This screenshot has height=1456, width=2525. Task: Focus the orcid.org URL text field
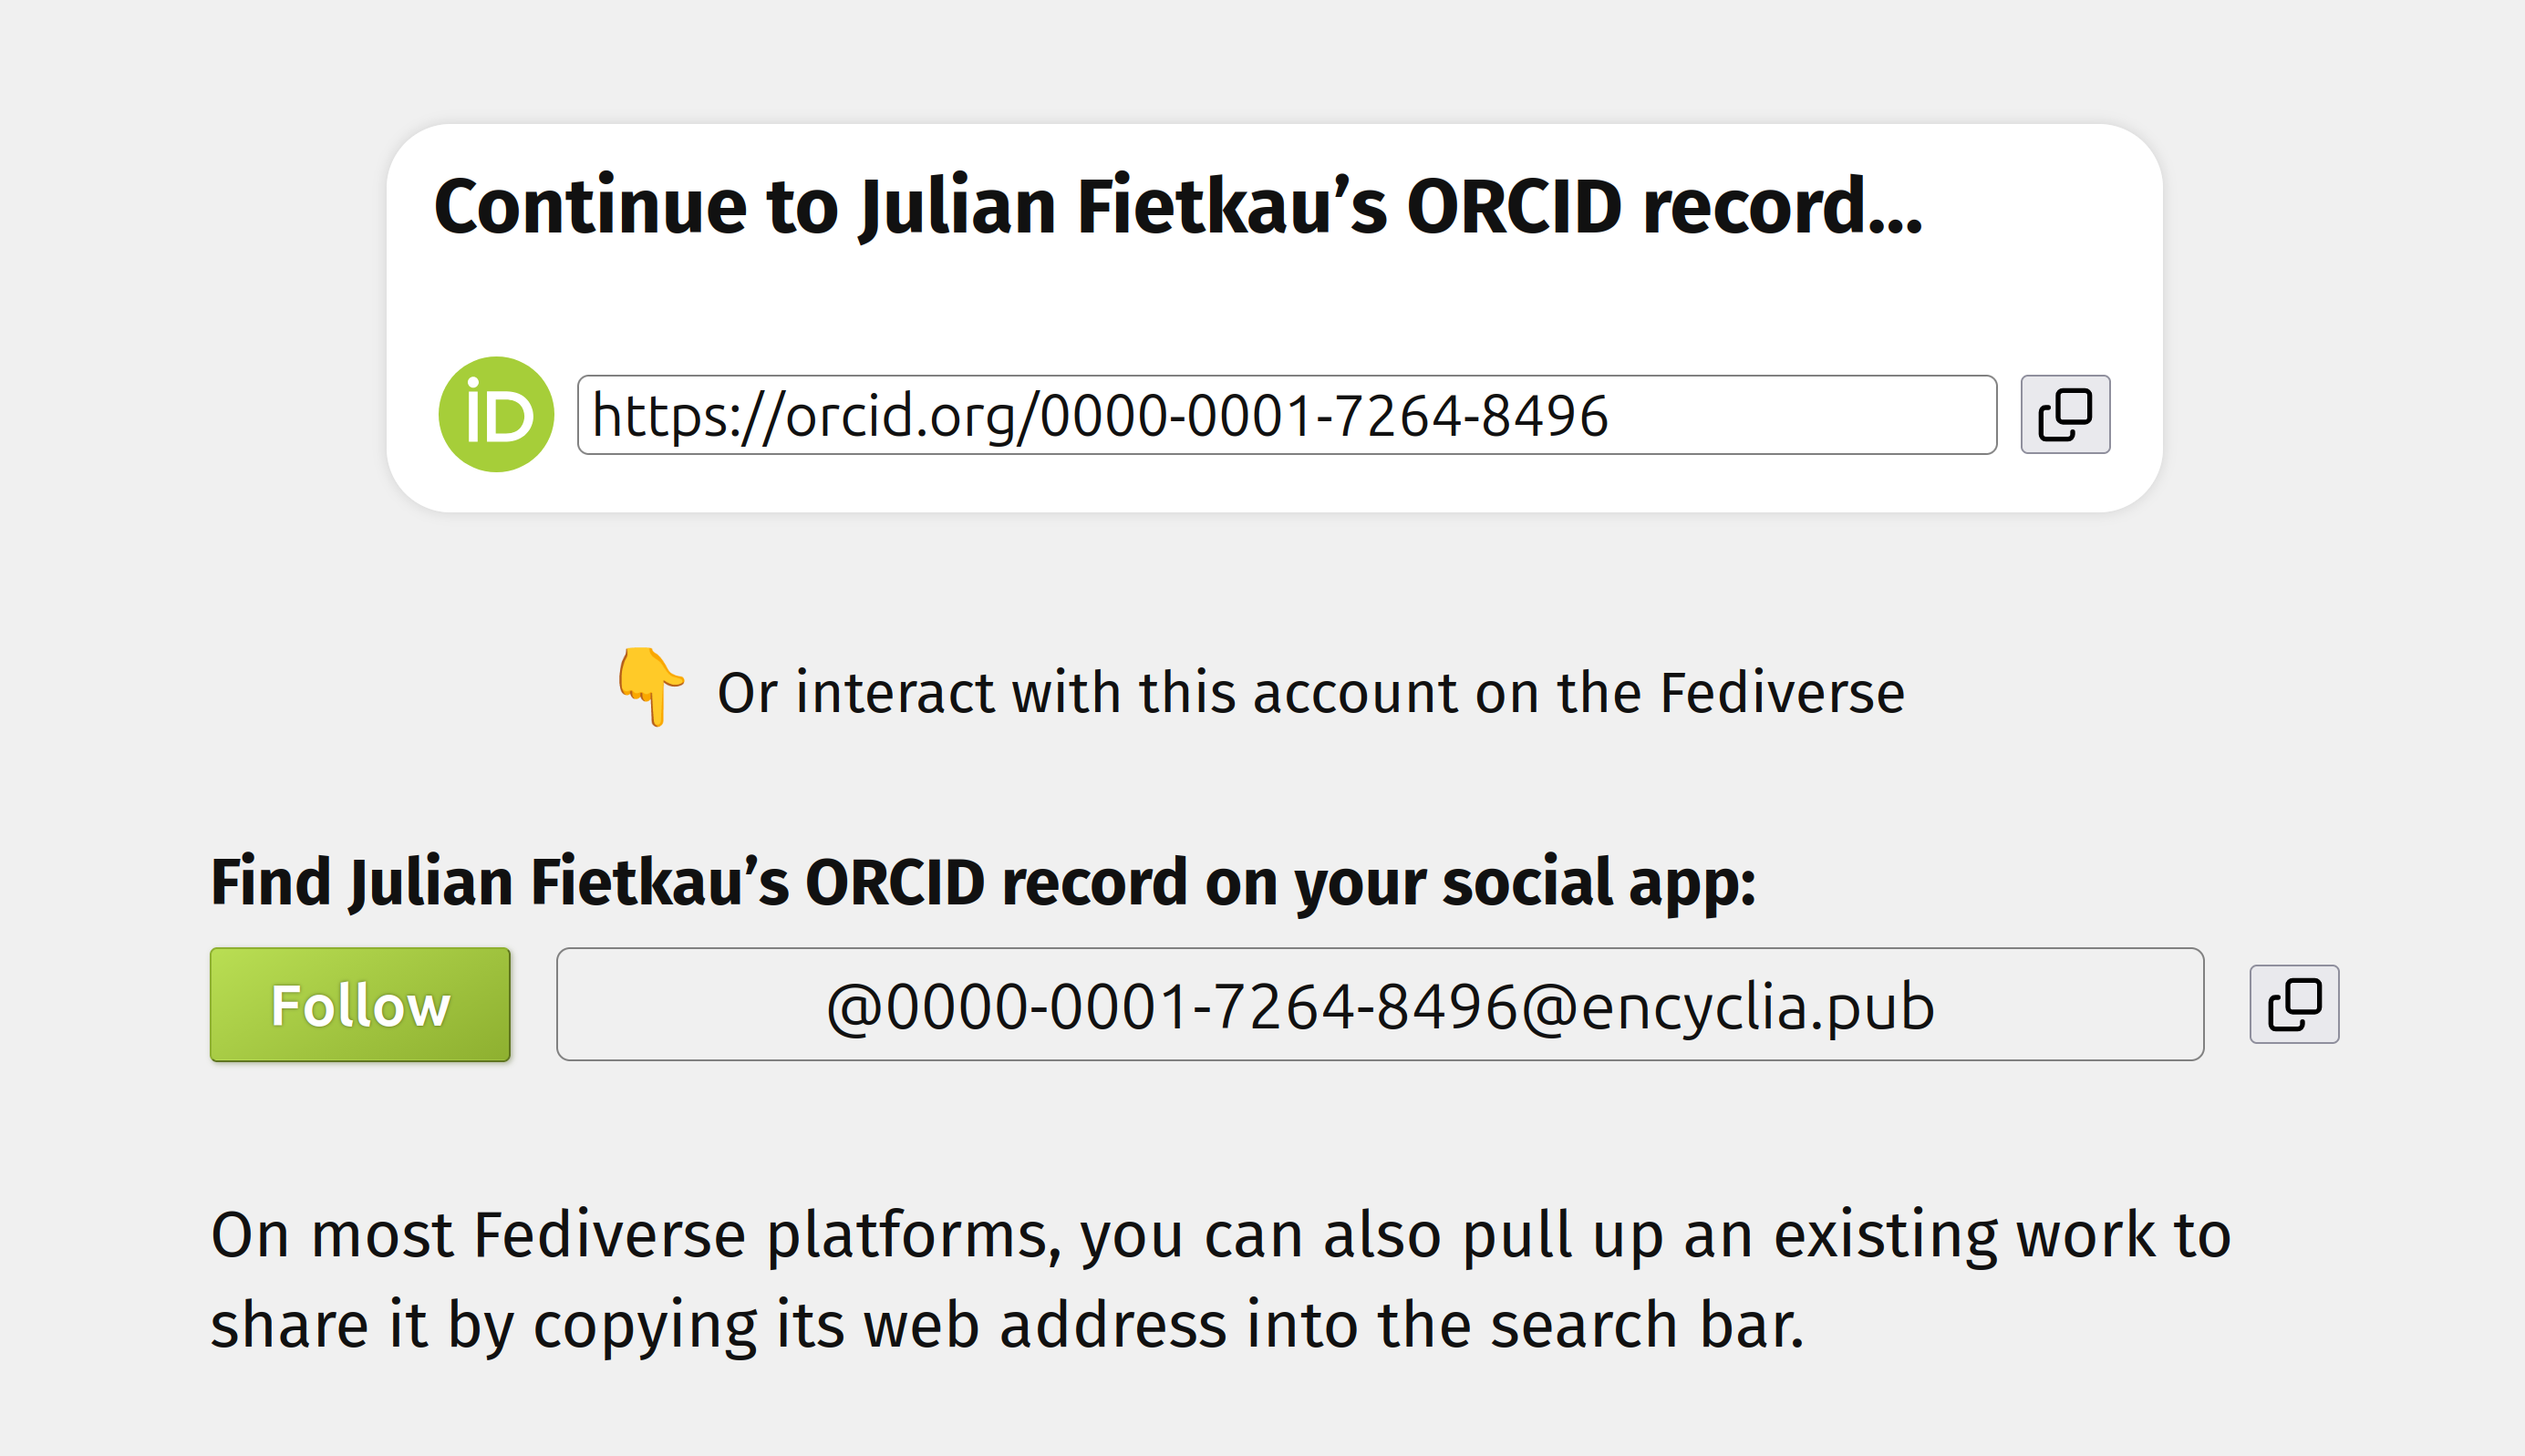click(x=1286, y=414)
